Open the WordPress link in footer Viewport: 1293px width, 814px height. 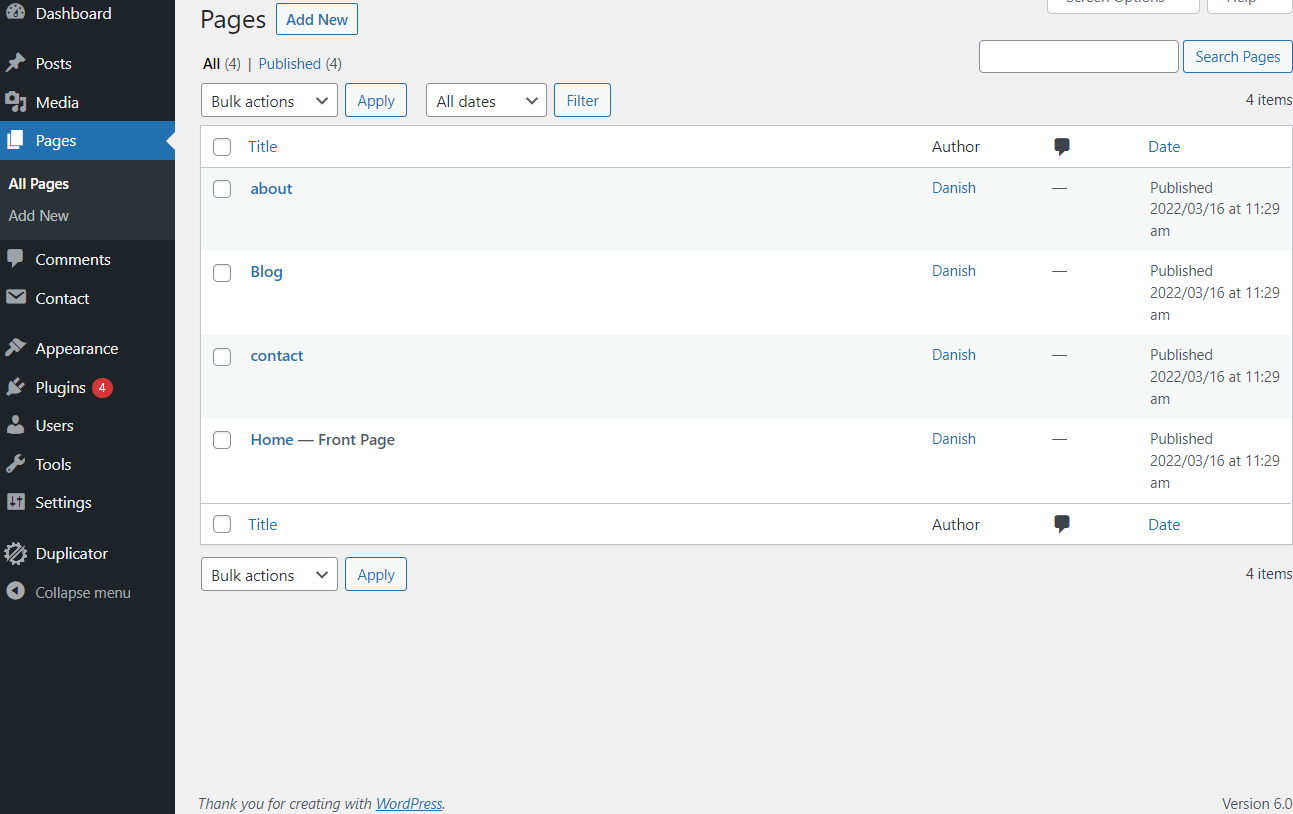tap(409, 803)
